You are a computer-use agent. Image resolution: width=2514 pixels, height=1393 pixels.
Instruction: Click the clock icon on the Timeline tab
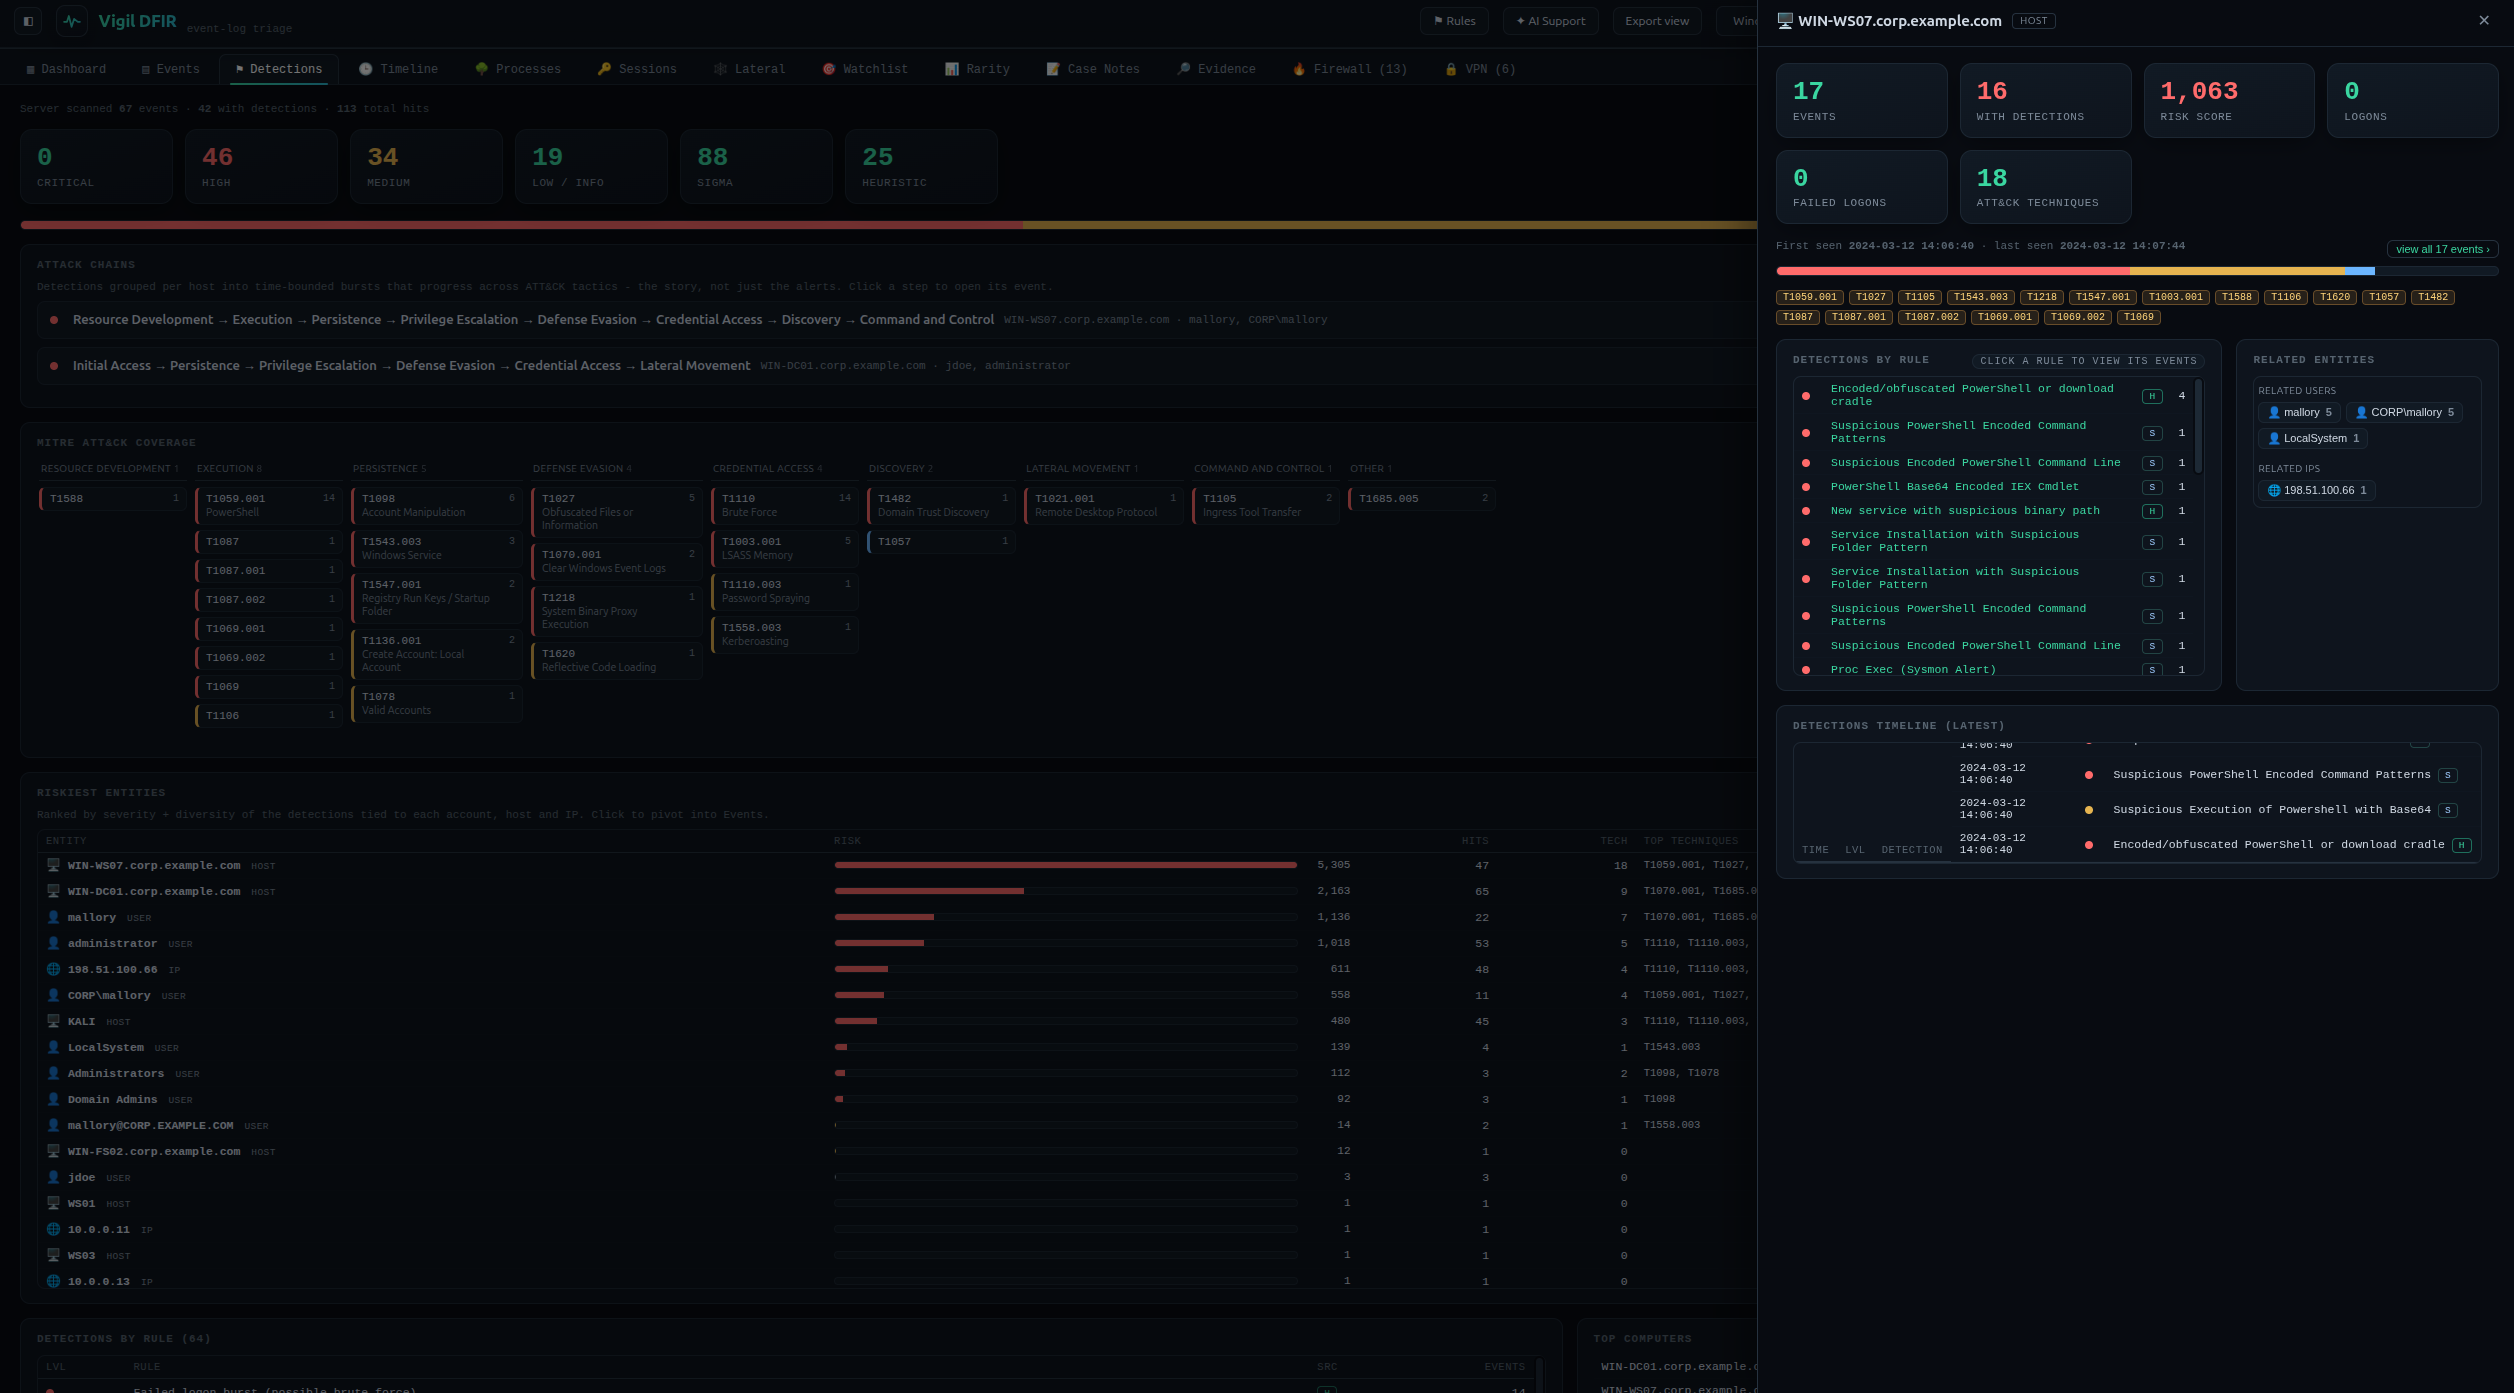366,69
